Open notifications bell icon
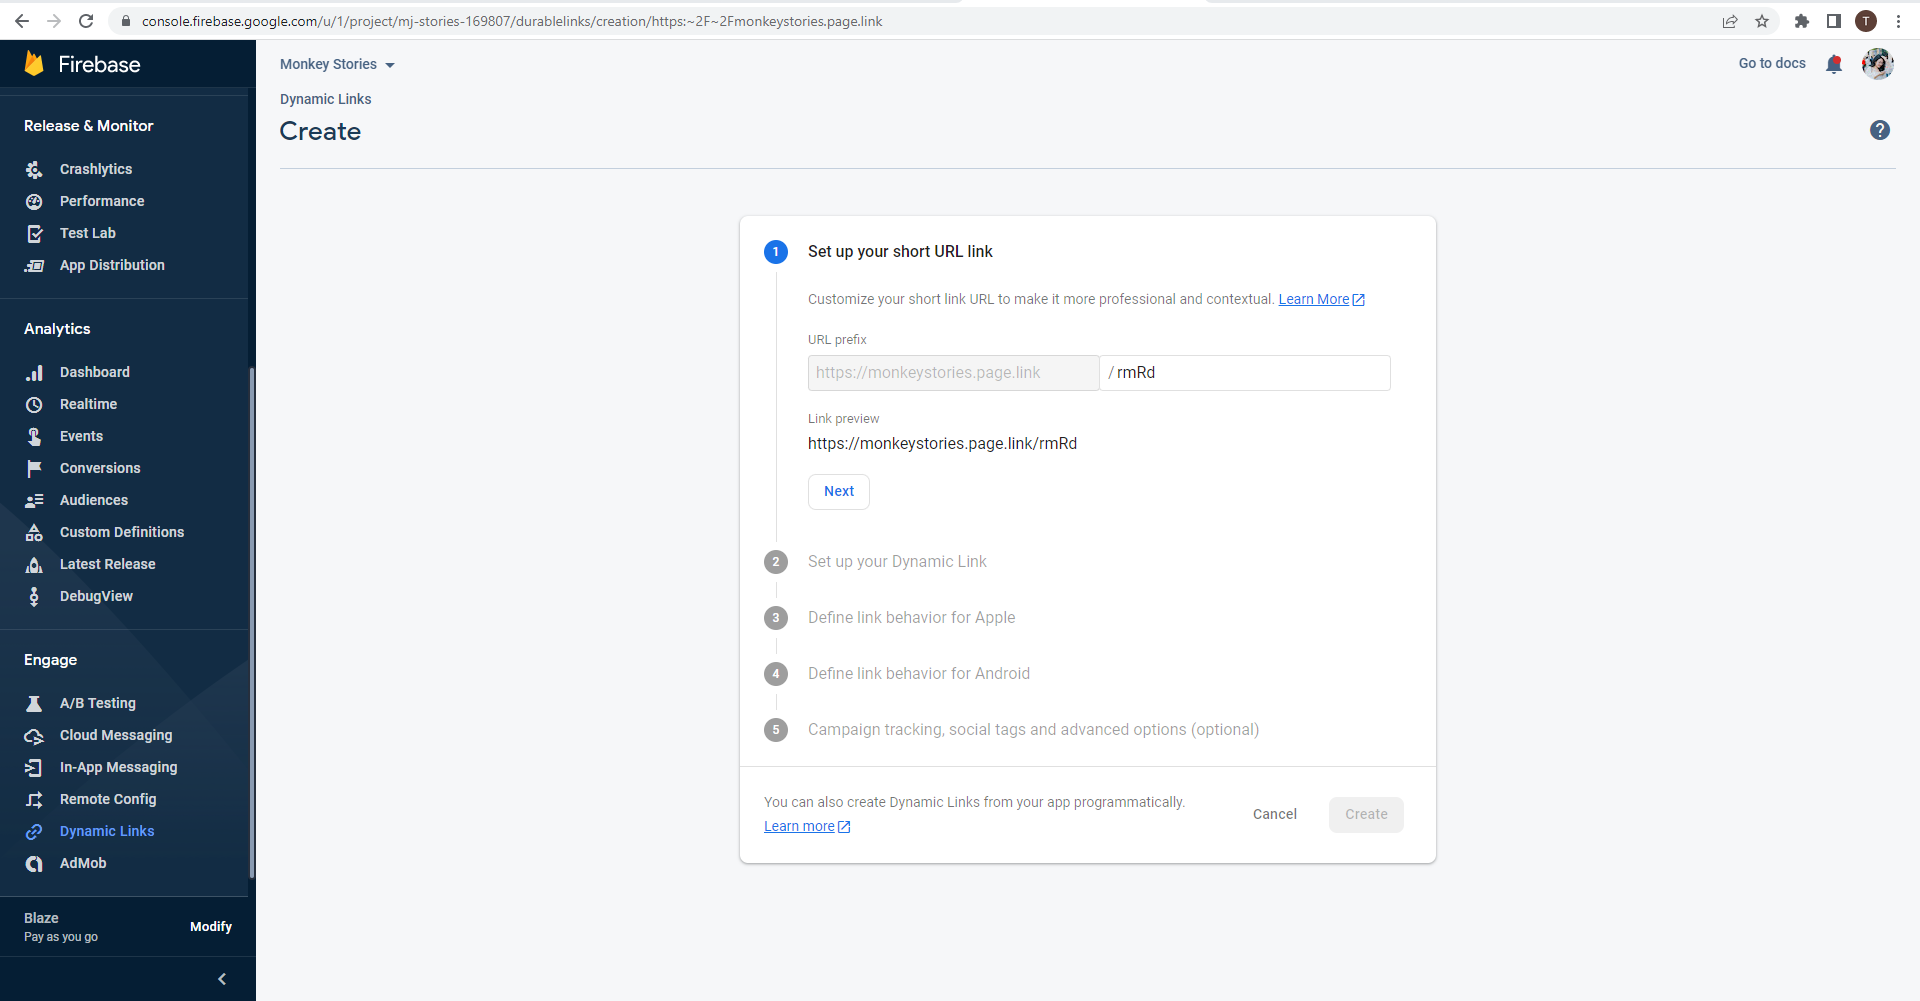The width and height of the screenshot is (1920, 1001). coord(1833,64)
